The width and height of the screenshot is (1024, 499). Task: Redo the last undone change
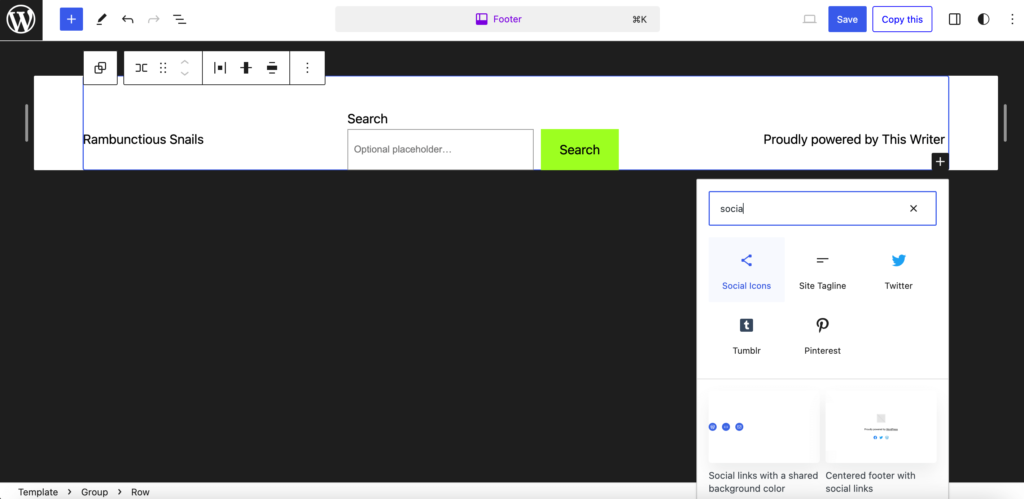(x=153, y=20)
